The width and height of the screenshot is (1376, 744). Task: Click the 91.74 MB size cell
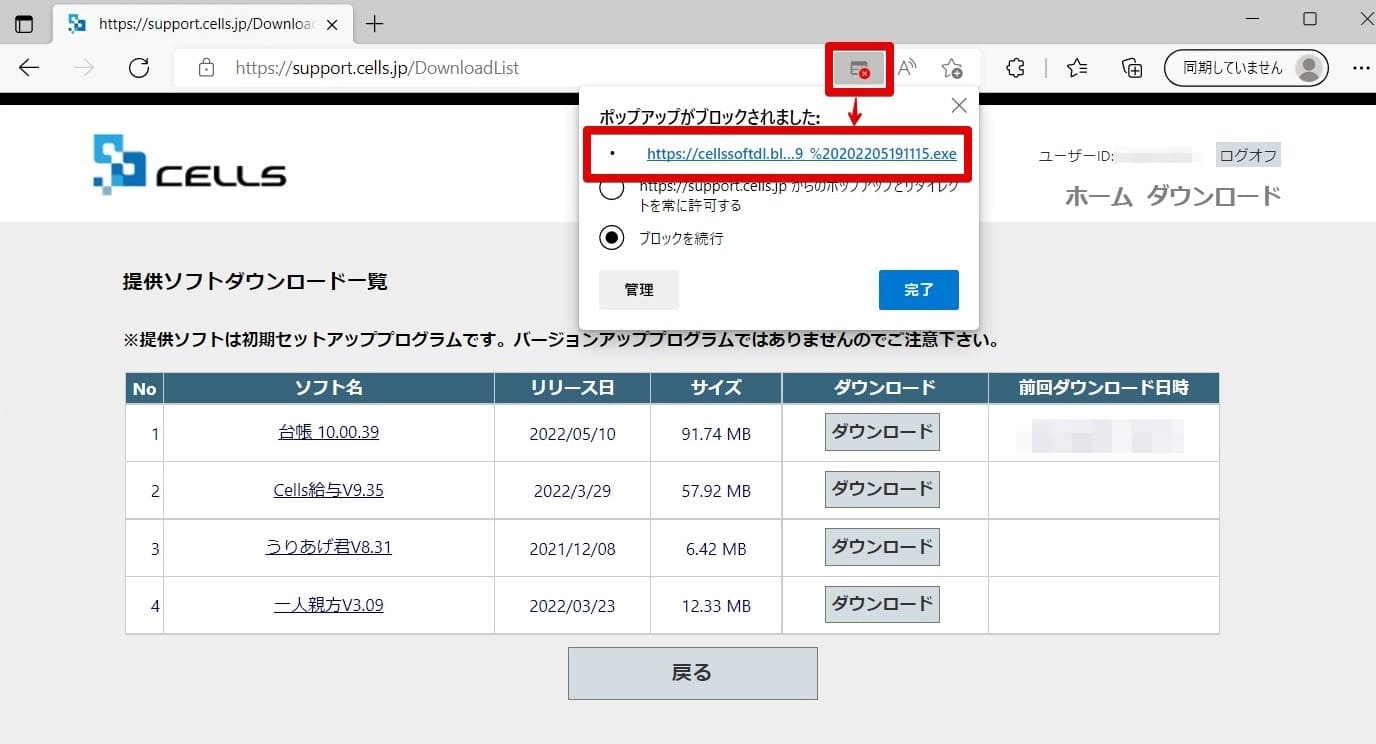pos(716,434)
